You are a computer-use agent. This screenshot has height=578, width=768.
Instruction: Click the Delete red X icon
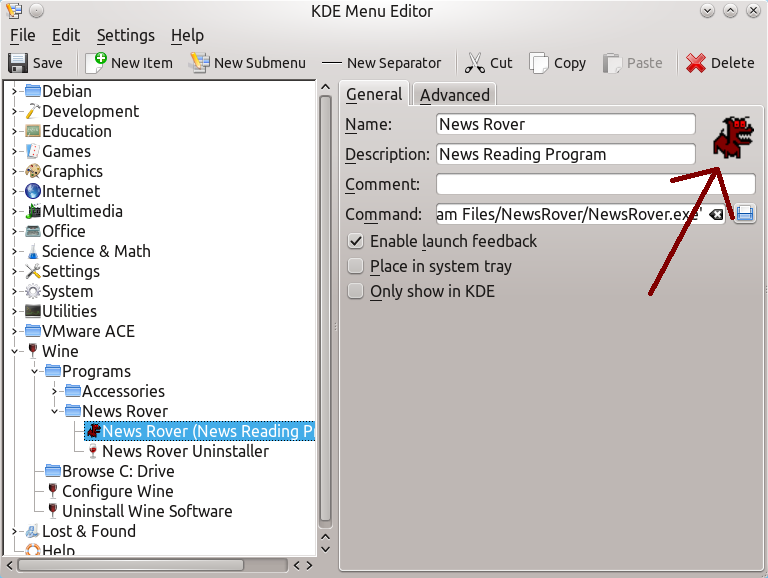(696, 63)
